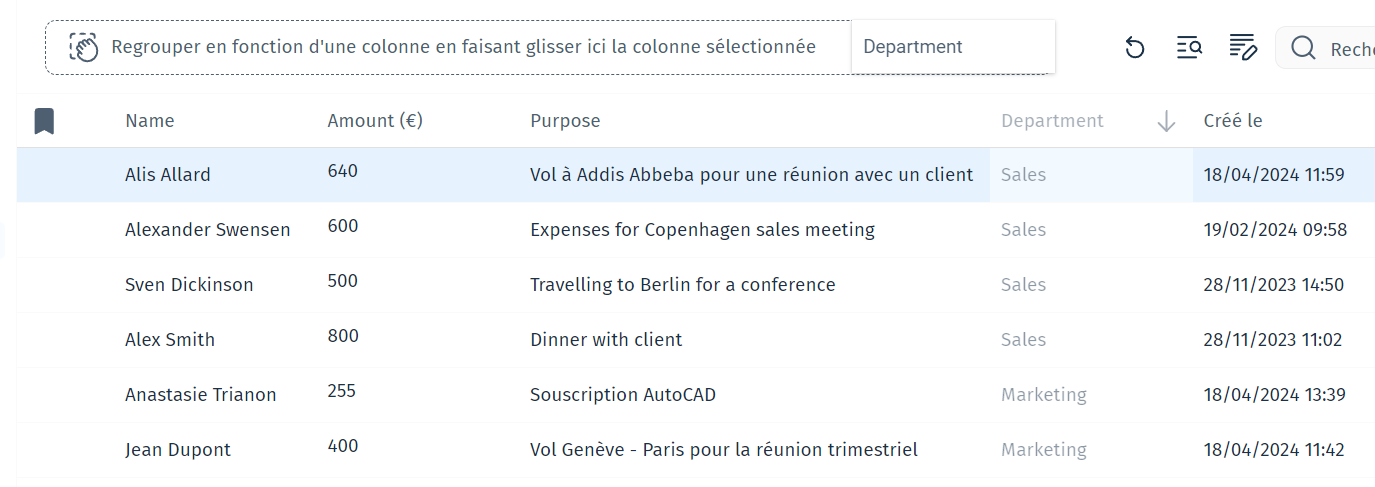Image resolution: width=1375 pixels, height=487 pixels.
Task: Click the drag-to-group hand icon
Action: [x=84, y=47]
